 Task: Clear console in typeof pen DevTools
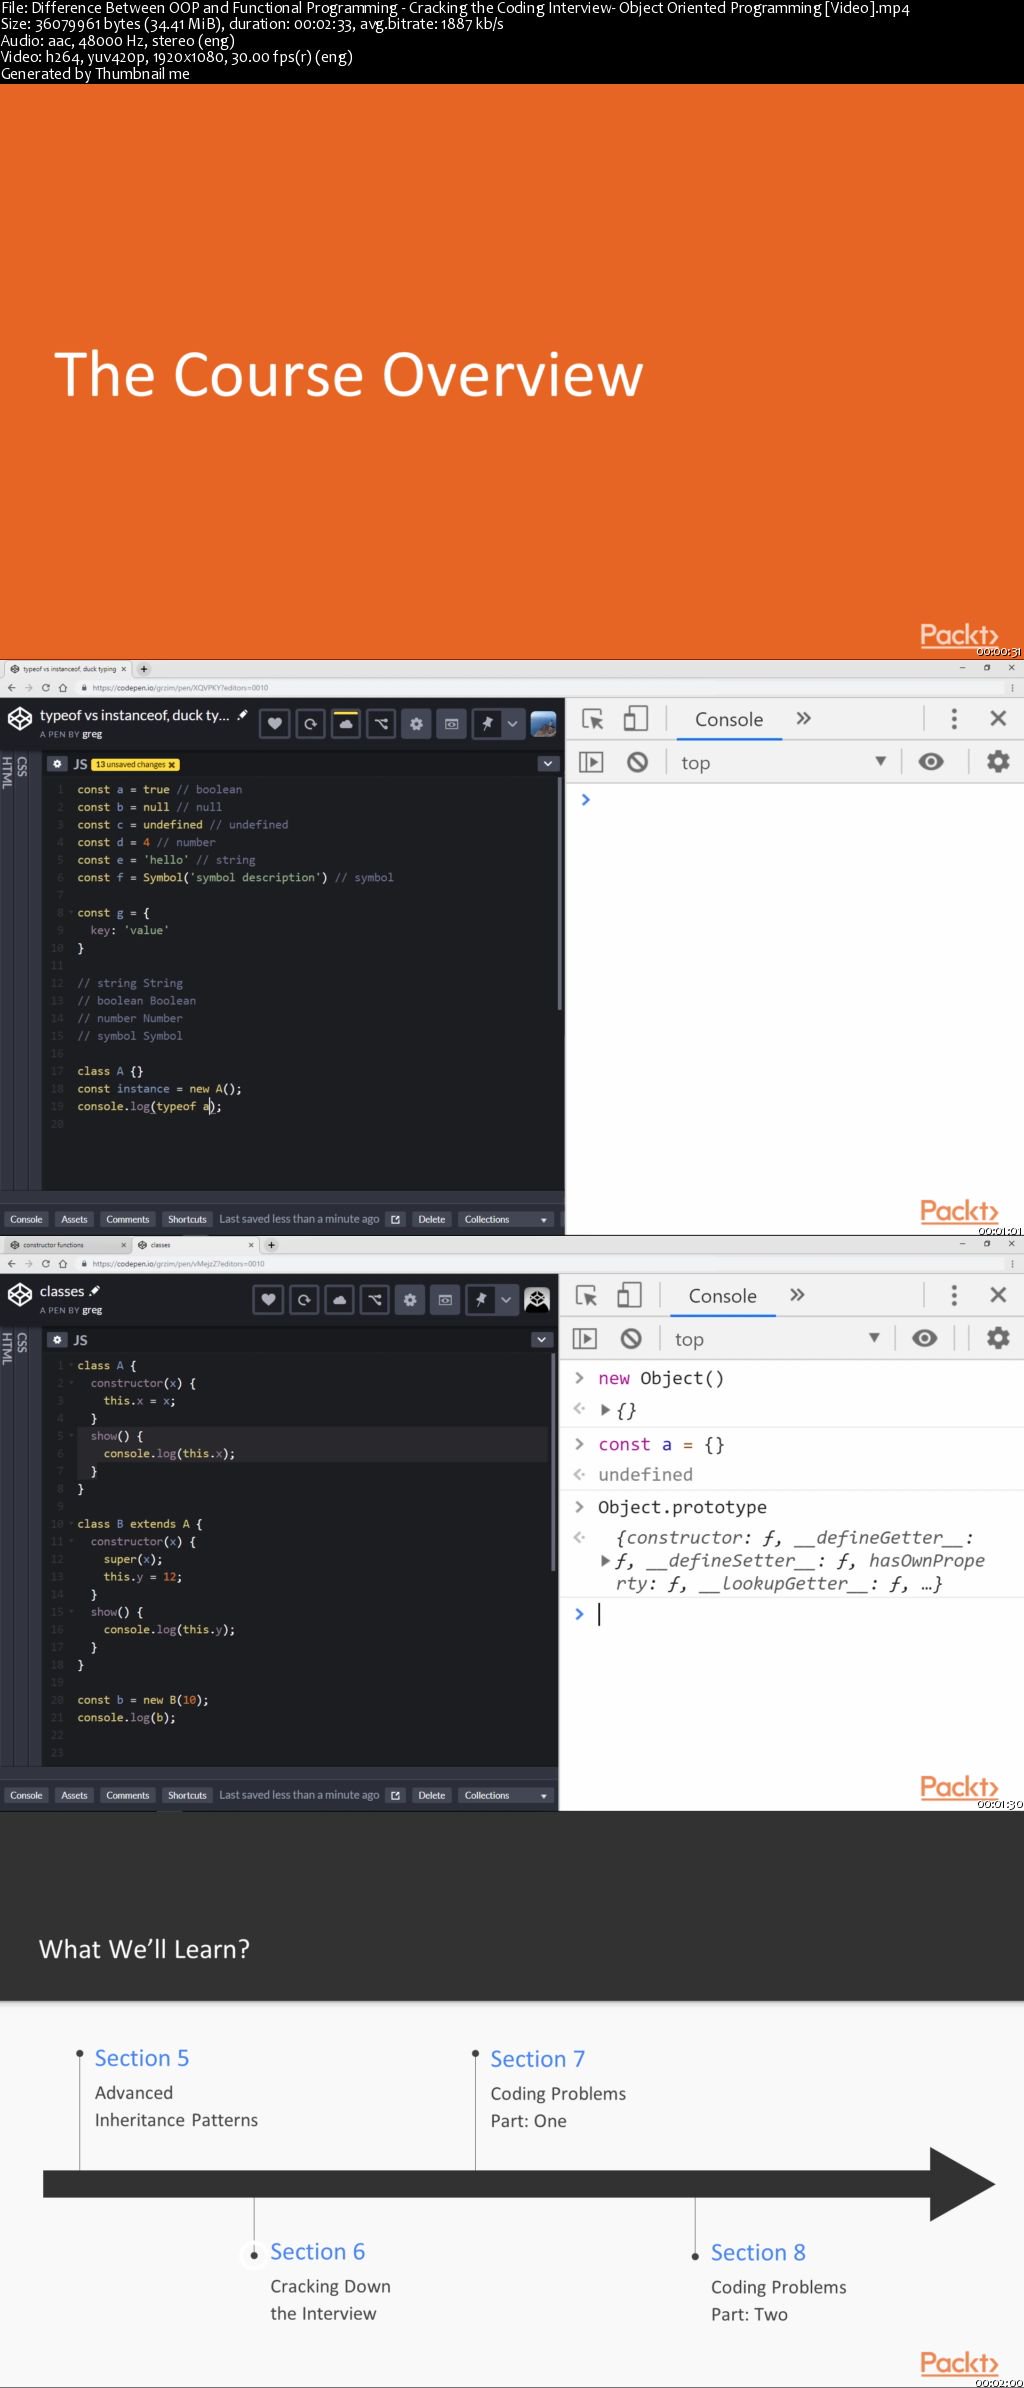pos(637,762)
